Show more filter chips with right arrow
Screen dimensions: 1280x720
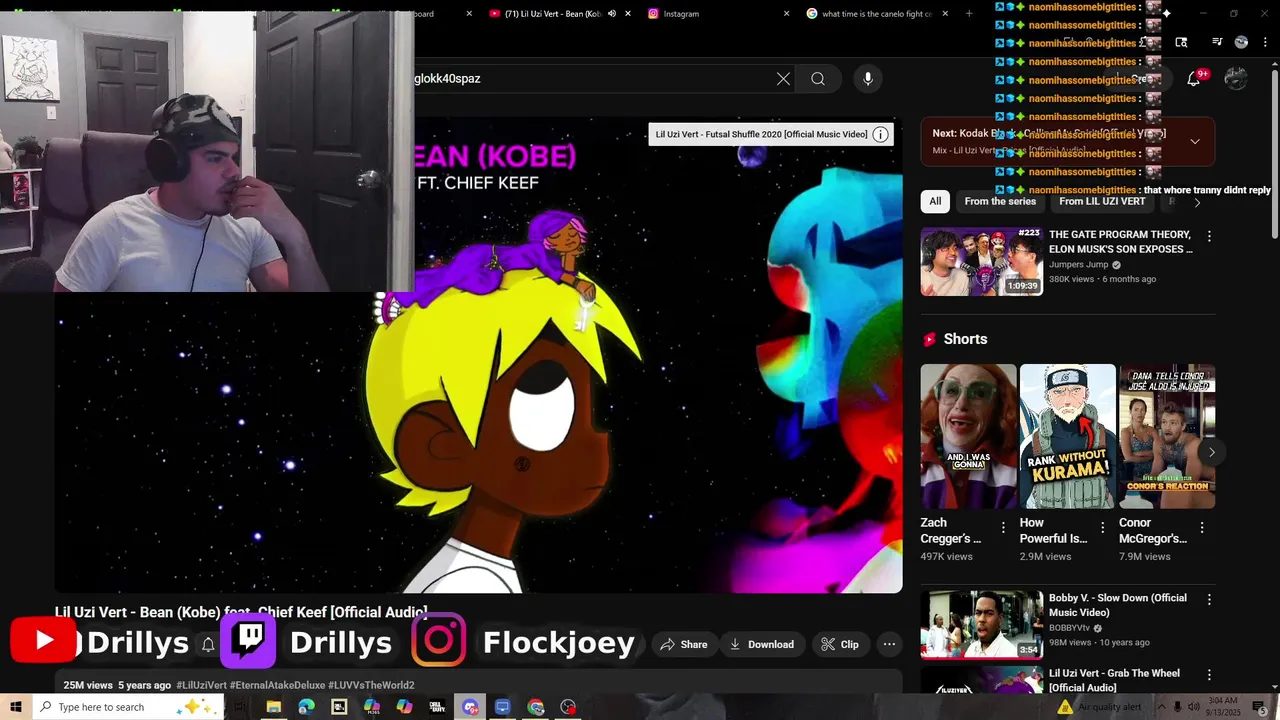point(1197,202)
